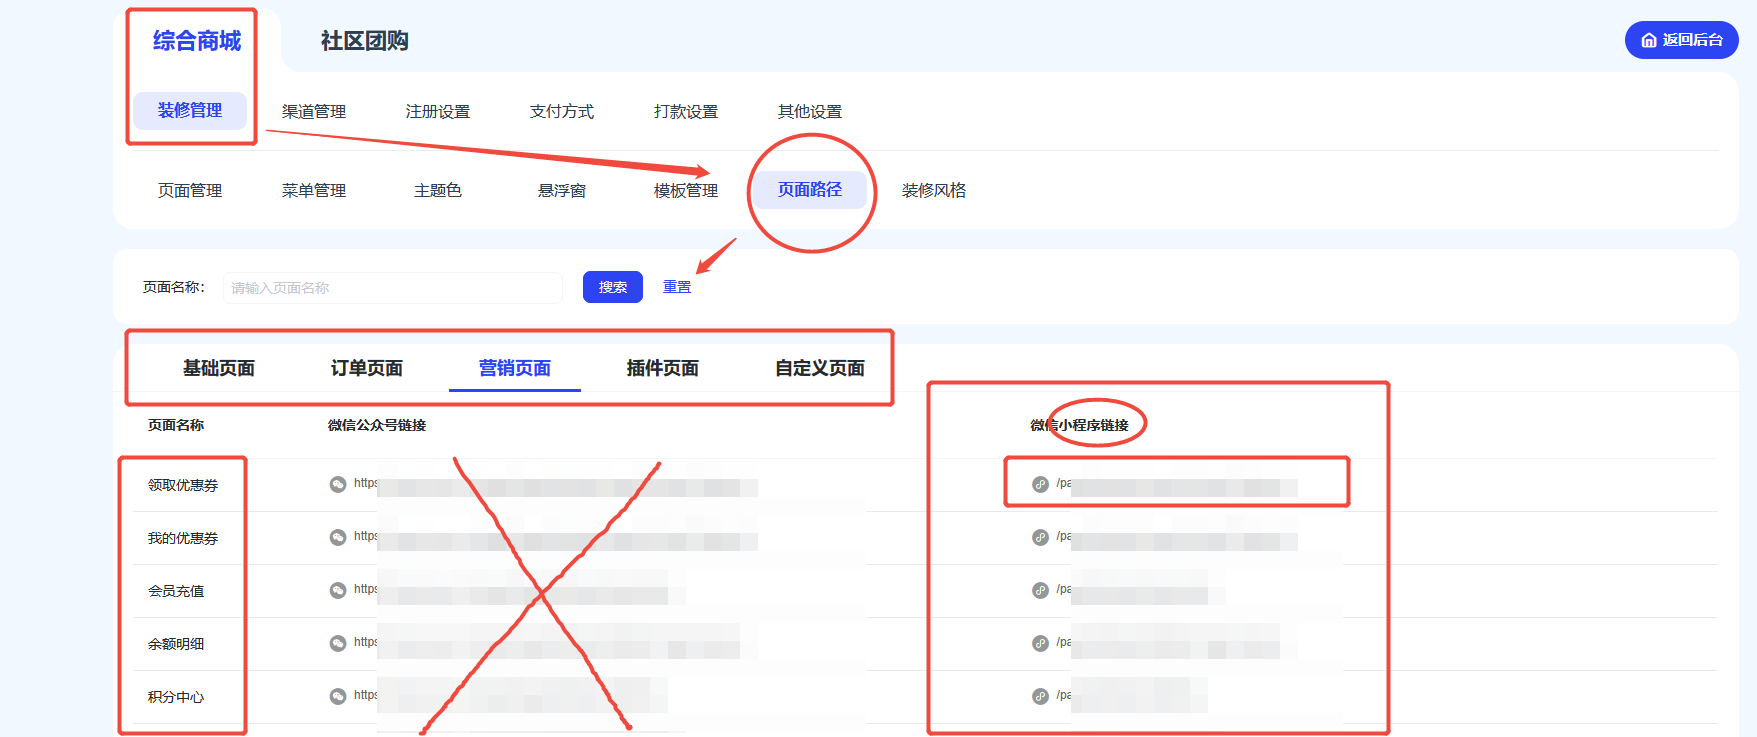Switch to 自定义页面 tab
The height and width of the screenshot is (737, 1757).
coord(819,369)
